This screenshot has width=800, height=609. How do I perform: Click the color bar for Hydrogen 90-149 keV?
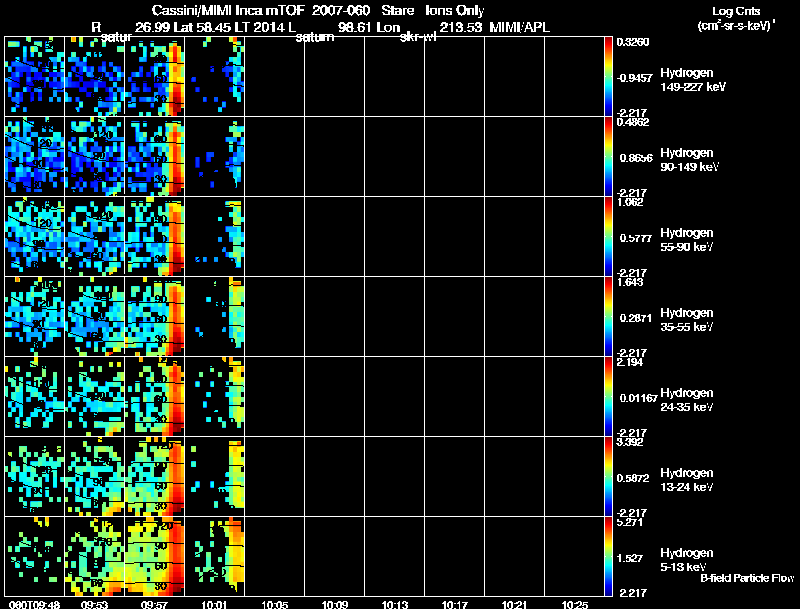tap(609, 155)
